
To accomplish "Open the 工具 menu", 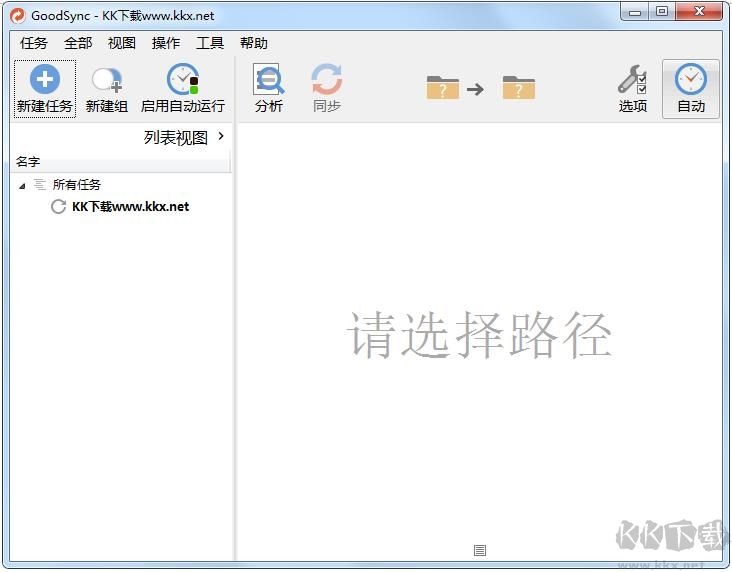I will tap(210, 43).
